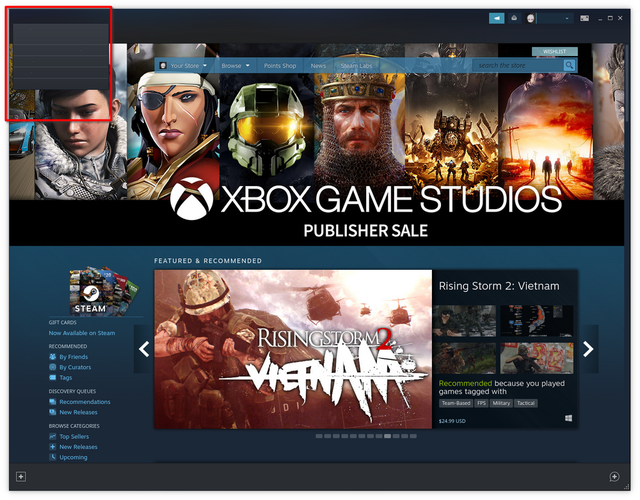Open the announcements megaphone icon
This screenshot has width=640, height=500.
point(496,18)
